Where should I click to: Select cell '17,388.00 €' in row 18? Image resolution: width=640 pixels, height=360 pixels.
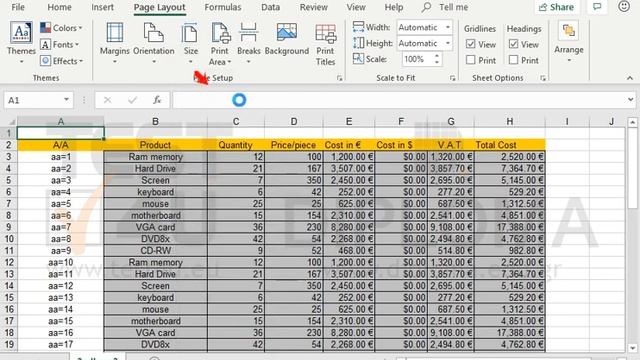point(509,333)
